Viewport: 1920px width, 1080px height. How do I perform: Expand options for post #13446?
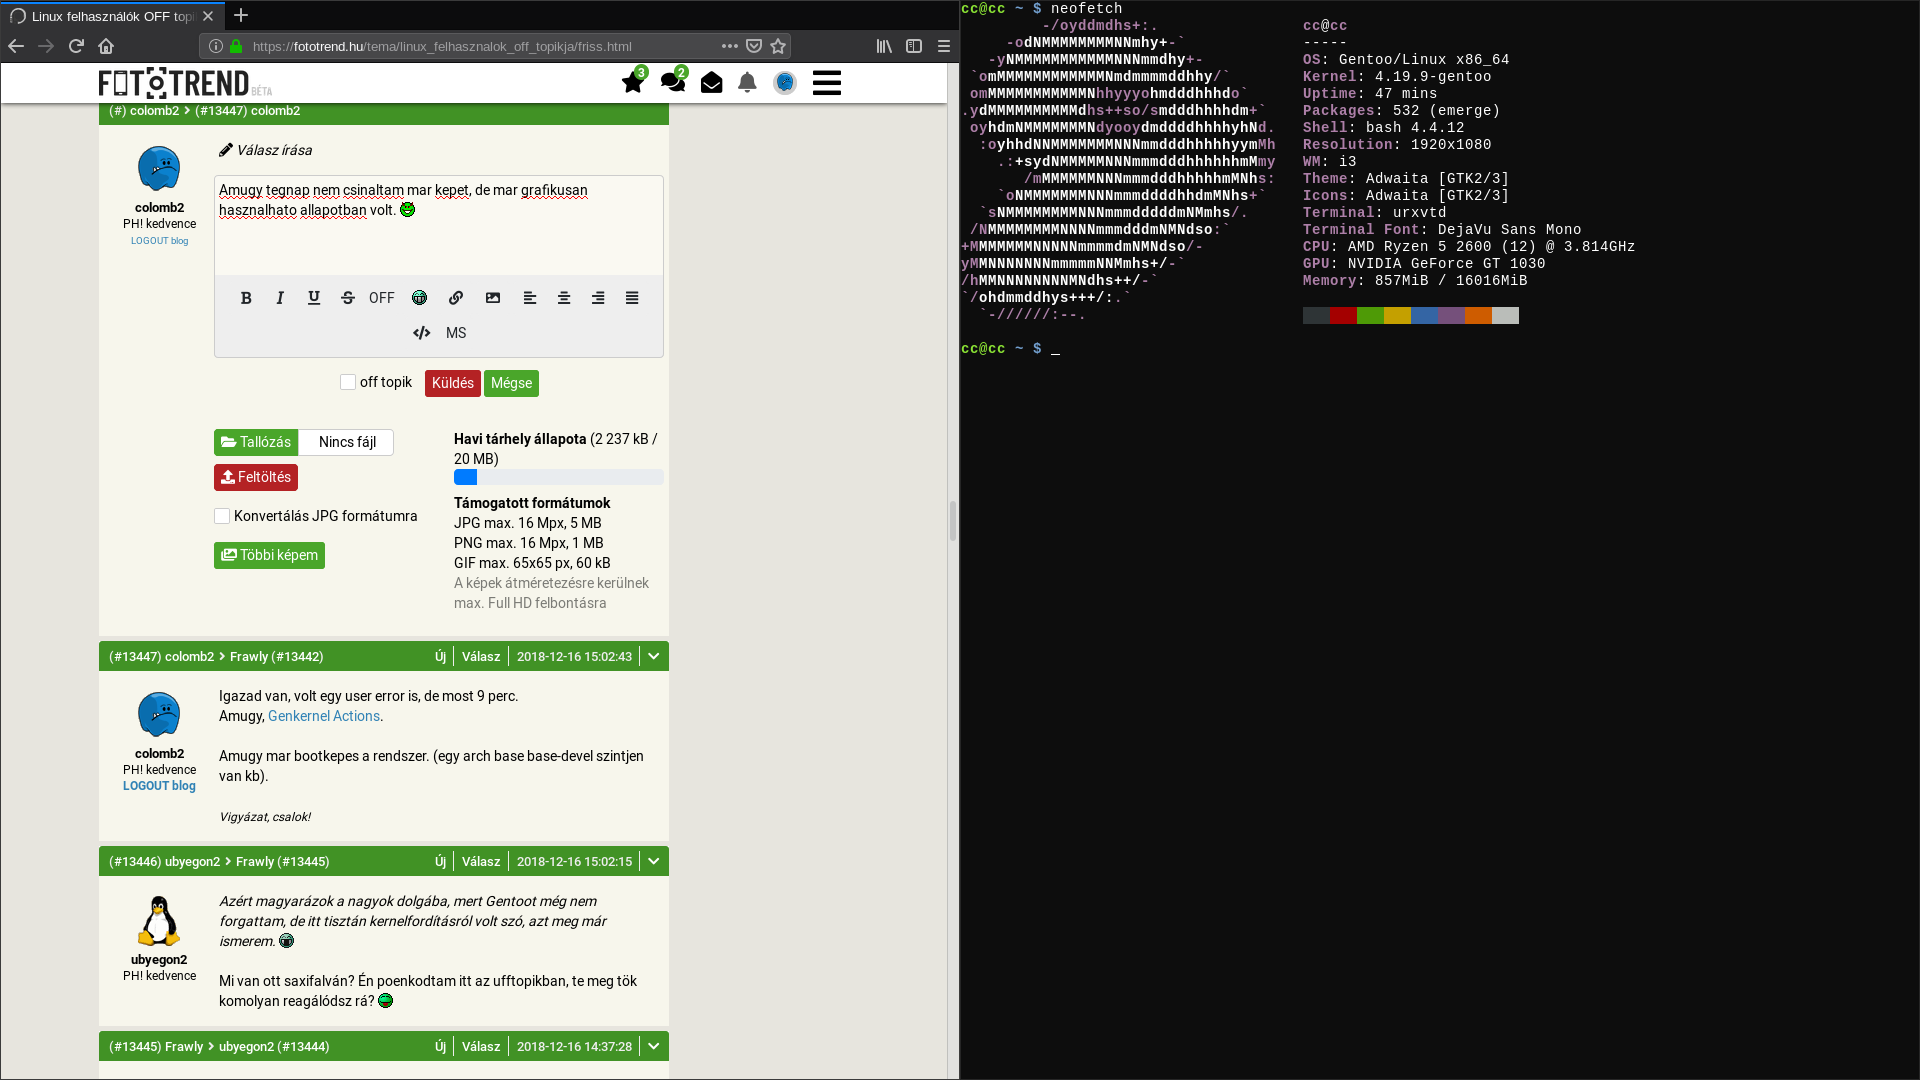tap(654, 861)
